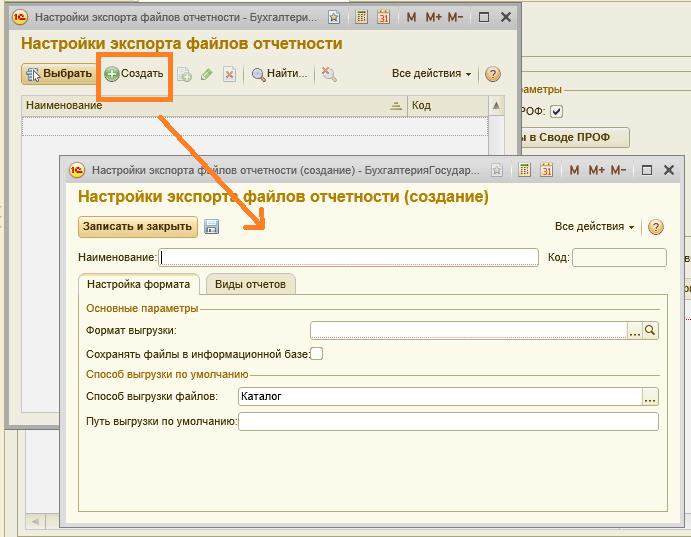
Task: Copy the item using the list toolbar icon
Action: tap(184, 74)
